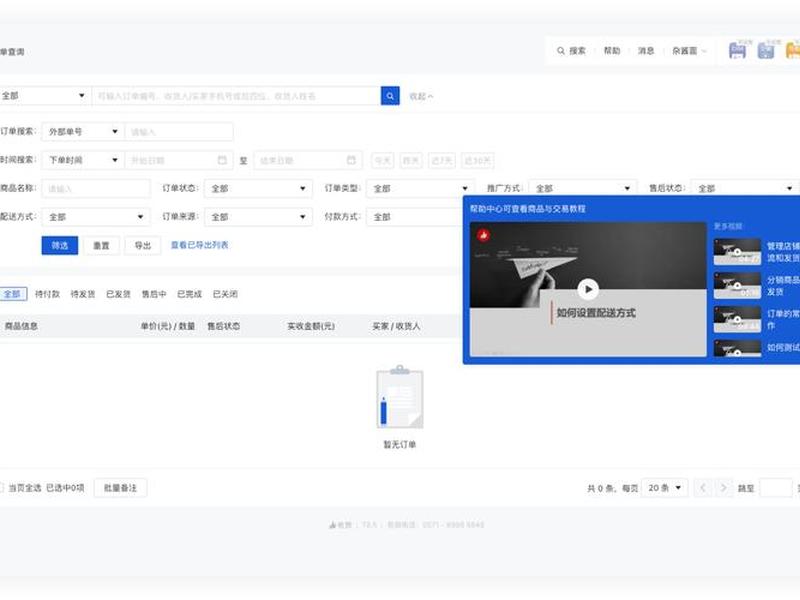
Task: Select the 全部 orders tab
Action: coord(12,294)
